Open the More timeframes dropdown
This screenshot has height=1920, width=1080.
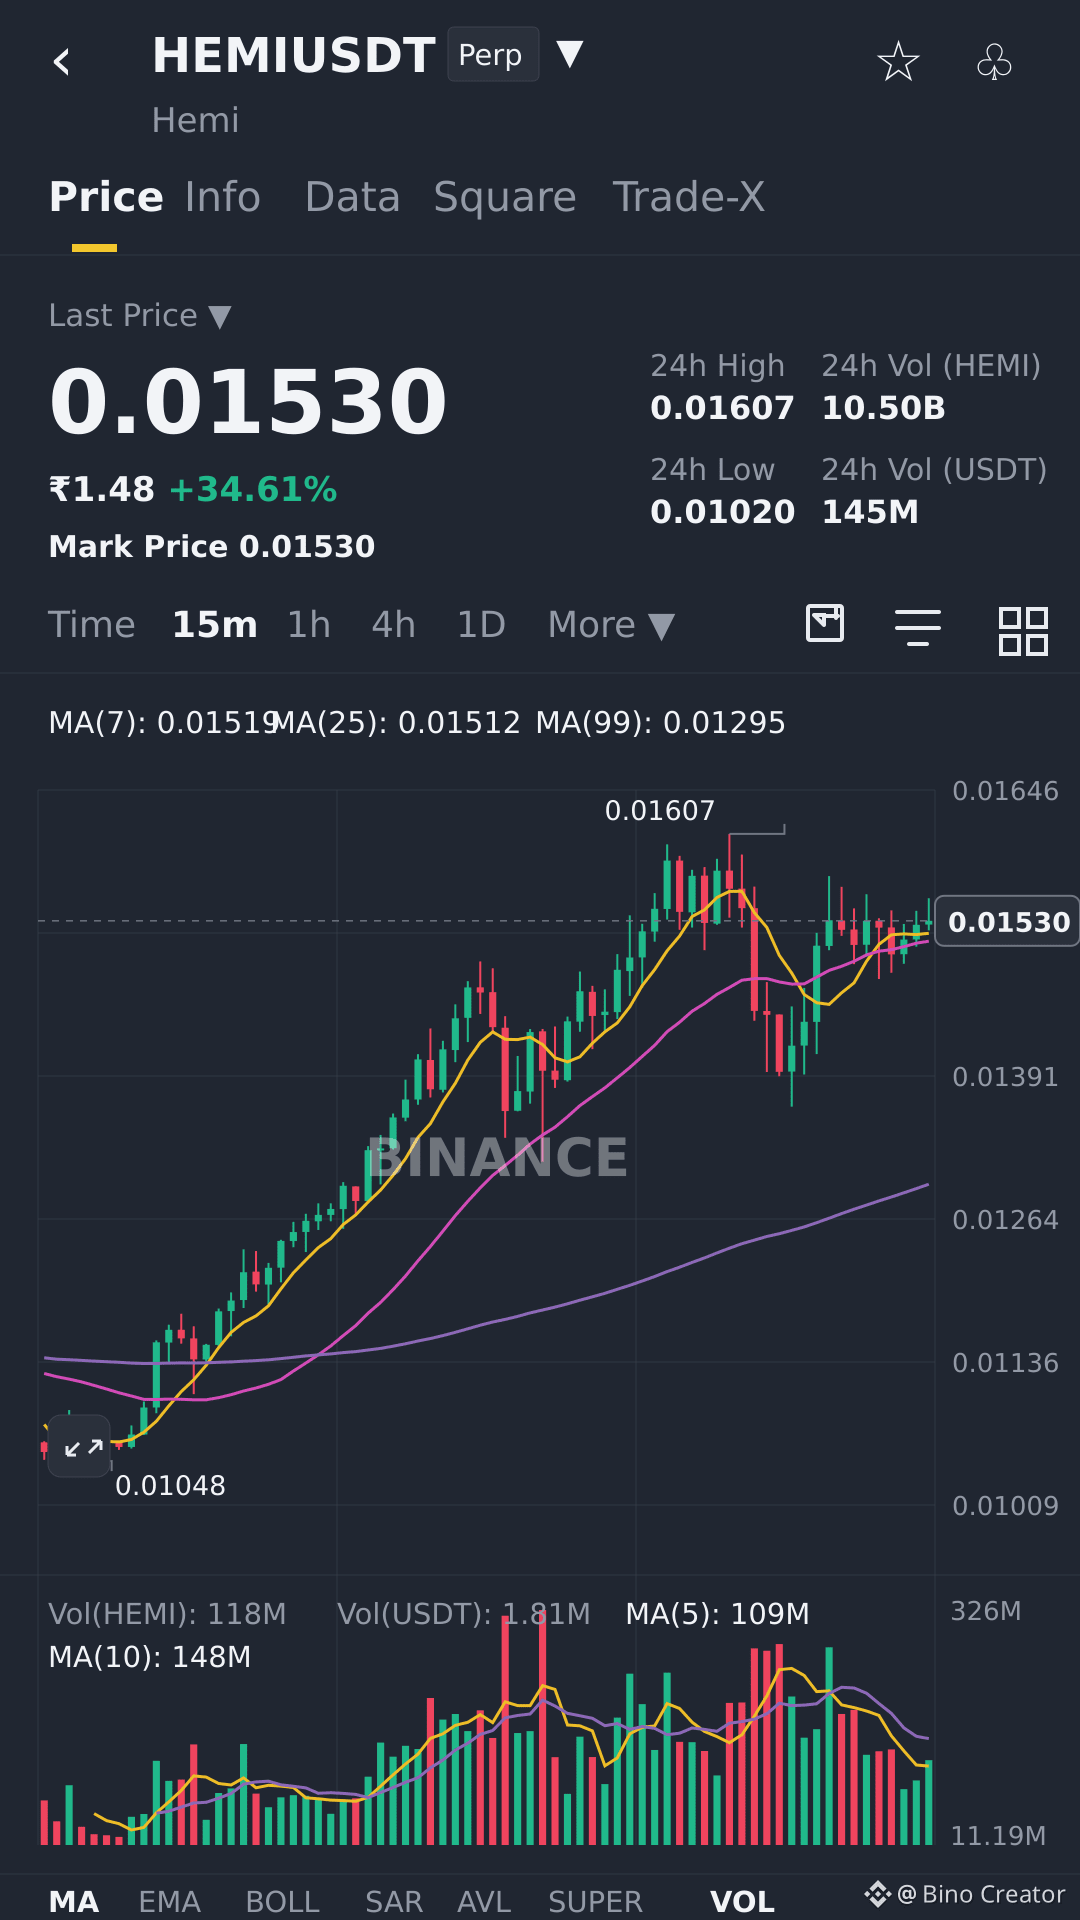611,625
